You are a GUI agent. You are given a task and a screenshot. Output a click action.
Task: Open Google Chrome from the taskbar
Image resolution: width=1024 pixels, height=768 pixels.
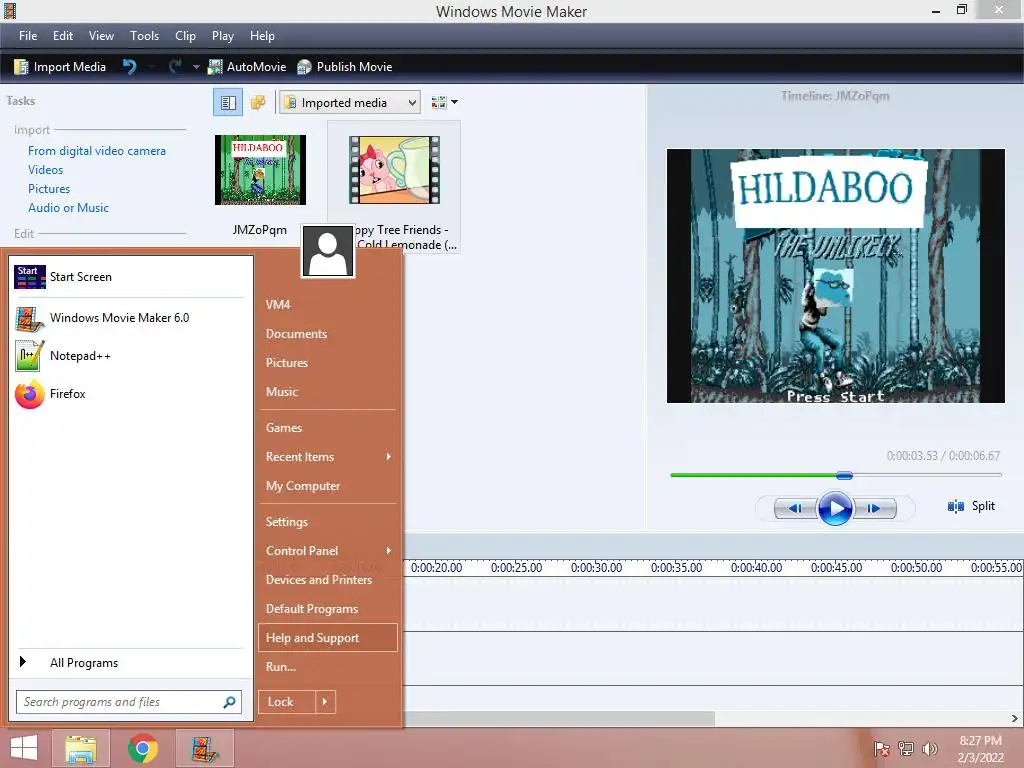[x=143, y=748]
